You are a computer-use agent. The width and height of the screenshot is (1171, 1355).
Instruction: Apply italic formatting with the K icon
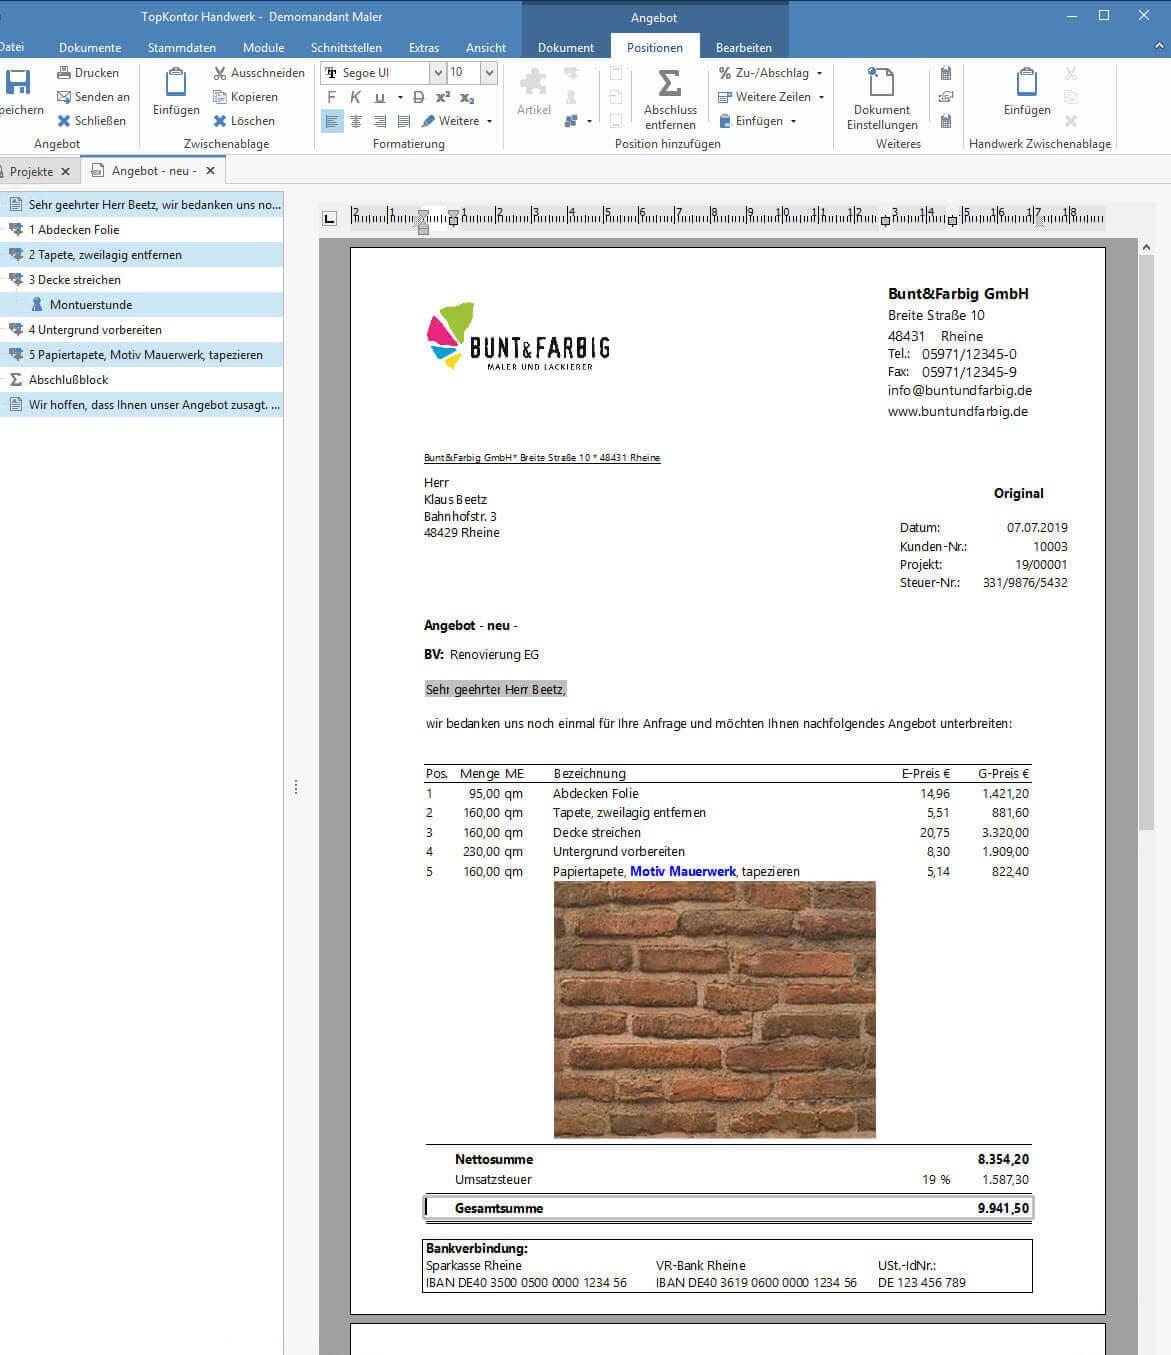coord(355,97)
